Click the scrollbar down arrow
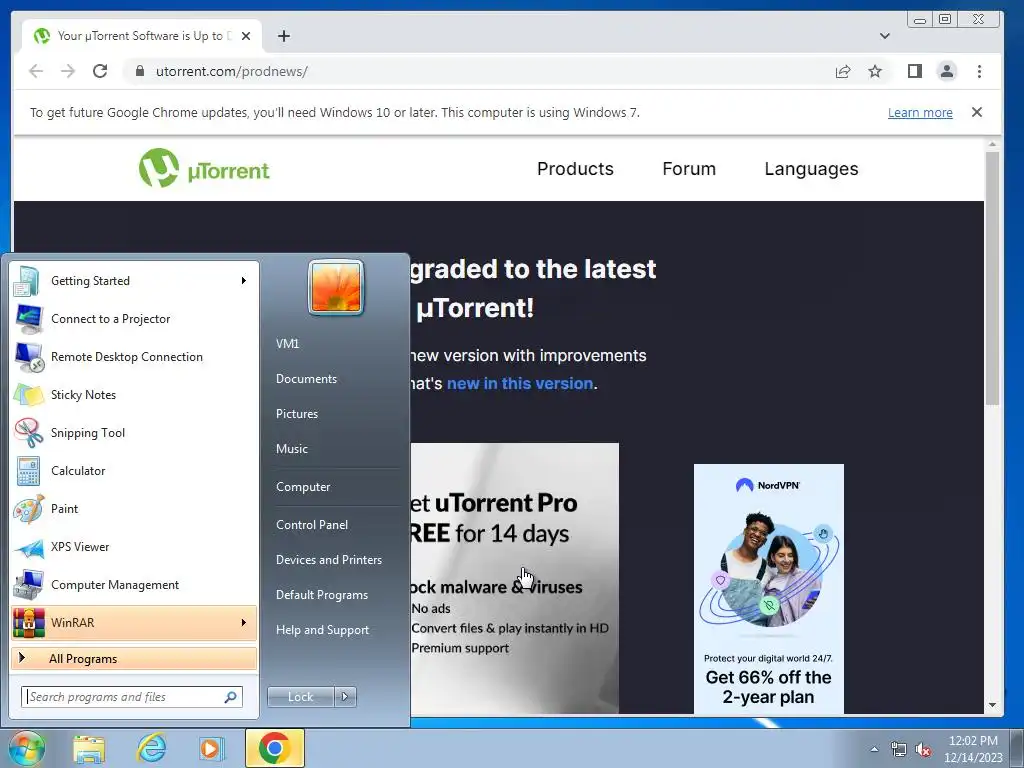Image resolution: width=1024 pixels, height=768 pixels. tap(992, 705)
